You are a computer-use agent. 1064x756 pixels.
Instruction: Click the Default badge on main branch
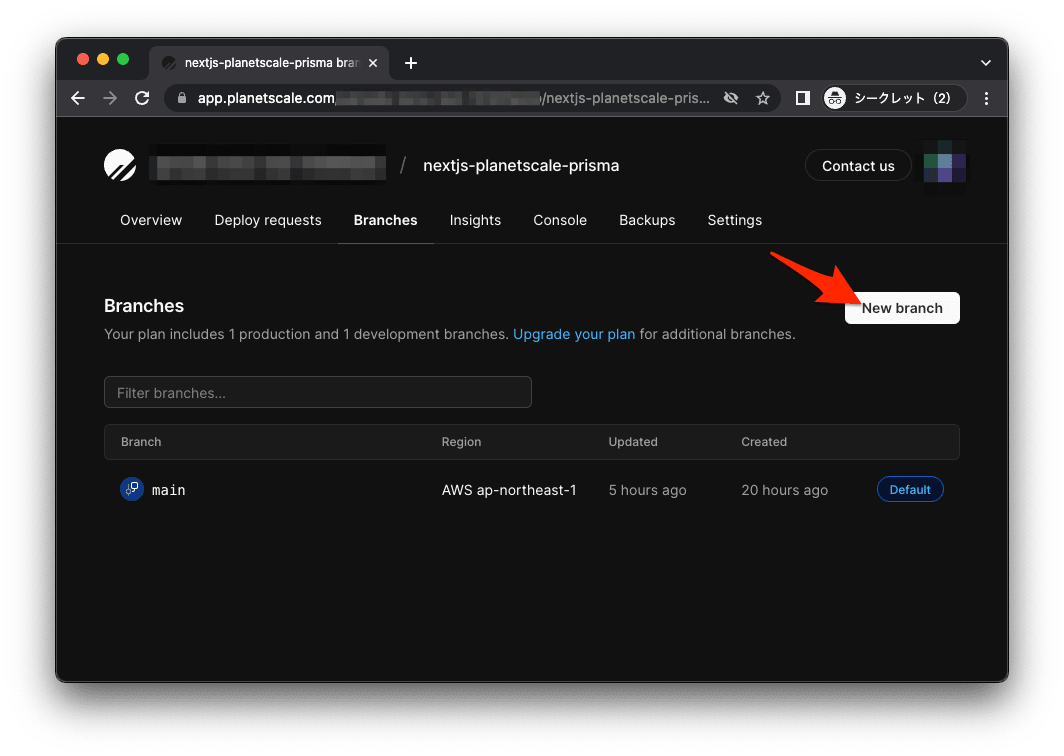910,489
